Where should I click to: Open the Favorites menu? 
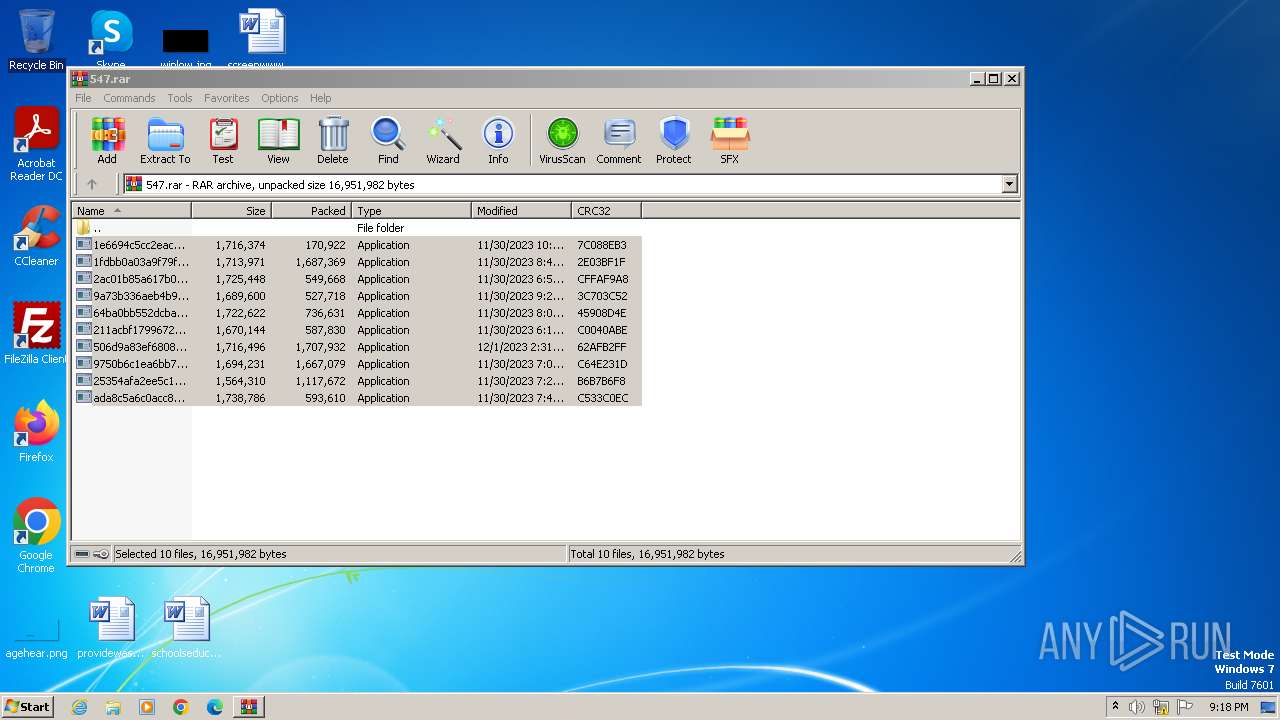227,98
